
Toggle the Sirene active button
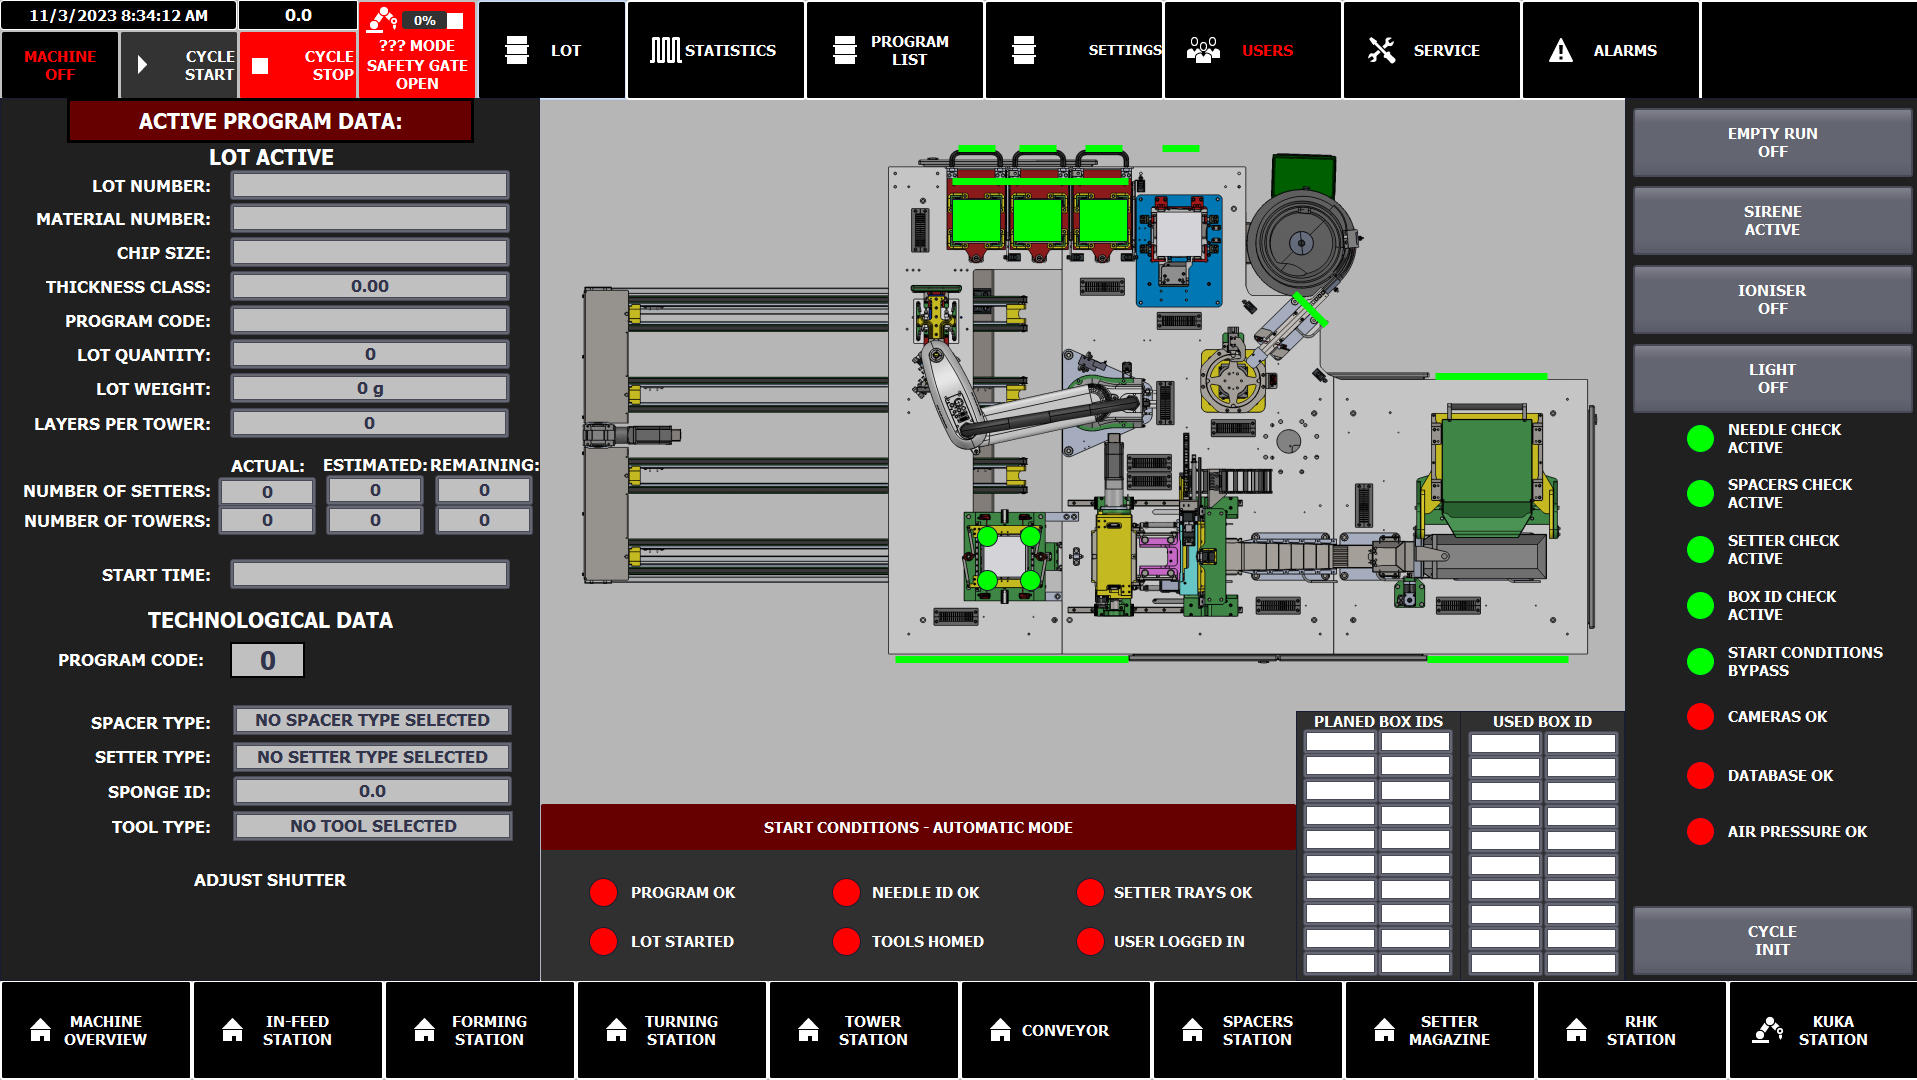click(x=1772, y=221)
